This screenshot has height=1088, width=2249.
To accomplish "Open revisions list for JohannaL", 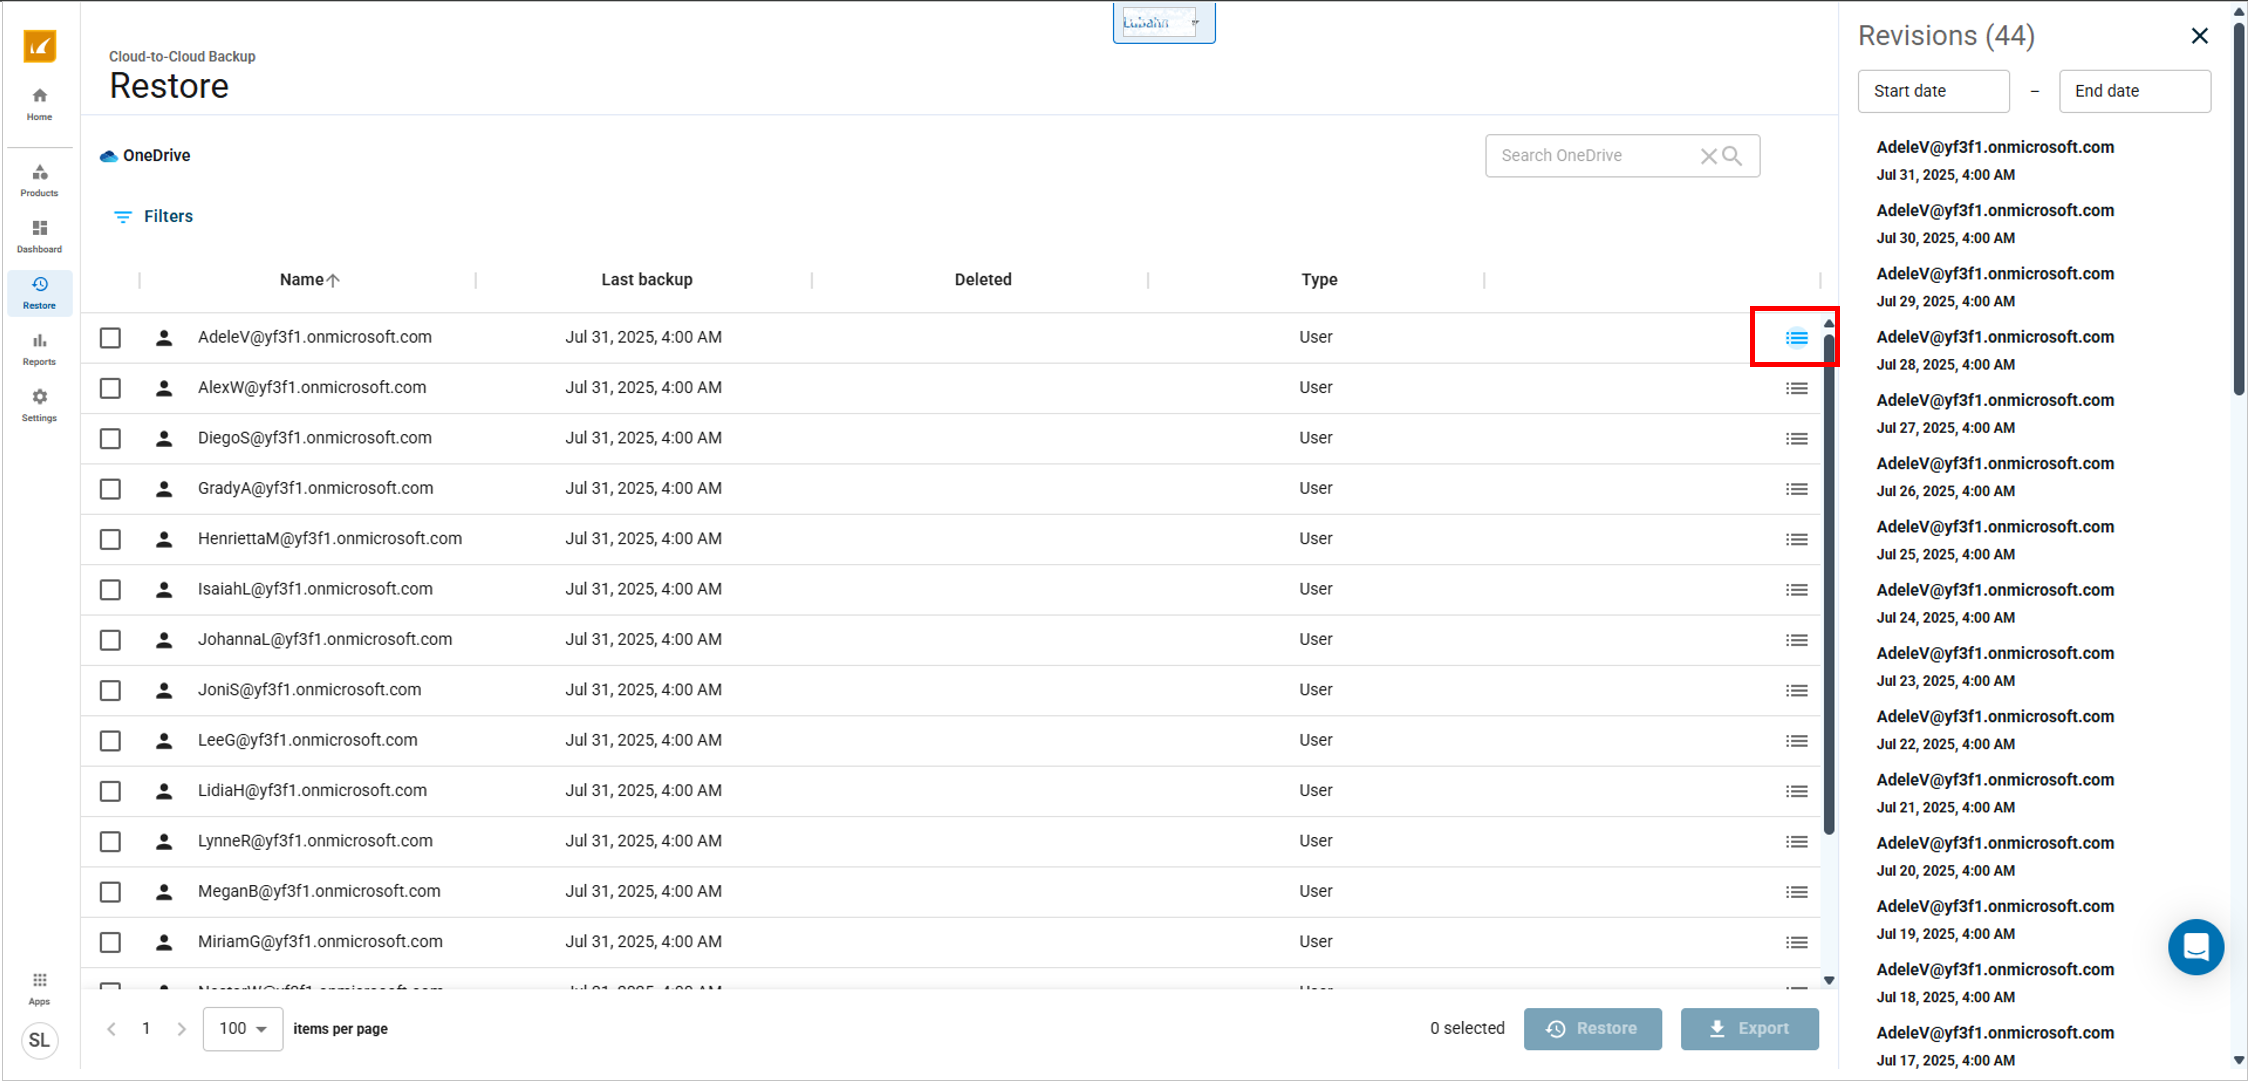I will click(1796, 640).
